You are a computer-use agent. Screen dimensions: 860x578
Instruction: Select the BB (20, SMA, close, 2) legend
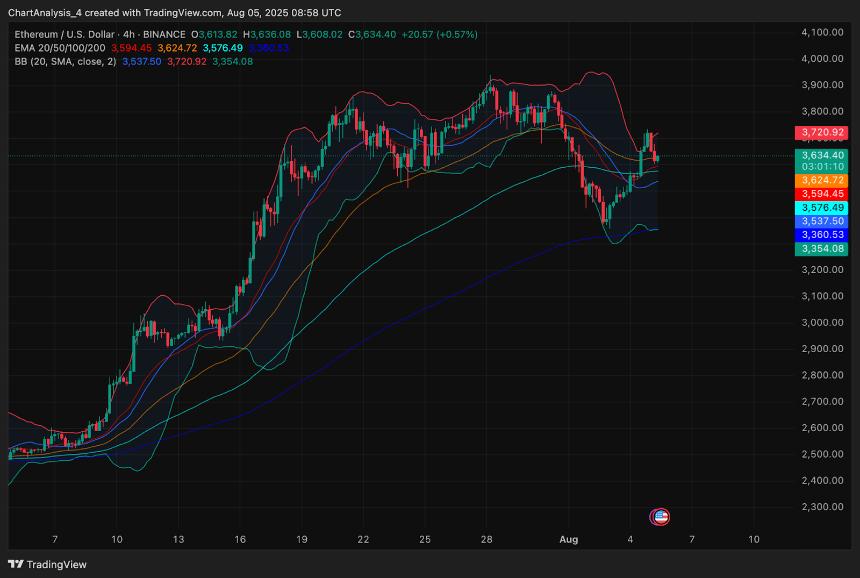click(x=64, y=61)
